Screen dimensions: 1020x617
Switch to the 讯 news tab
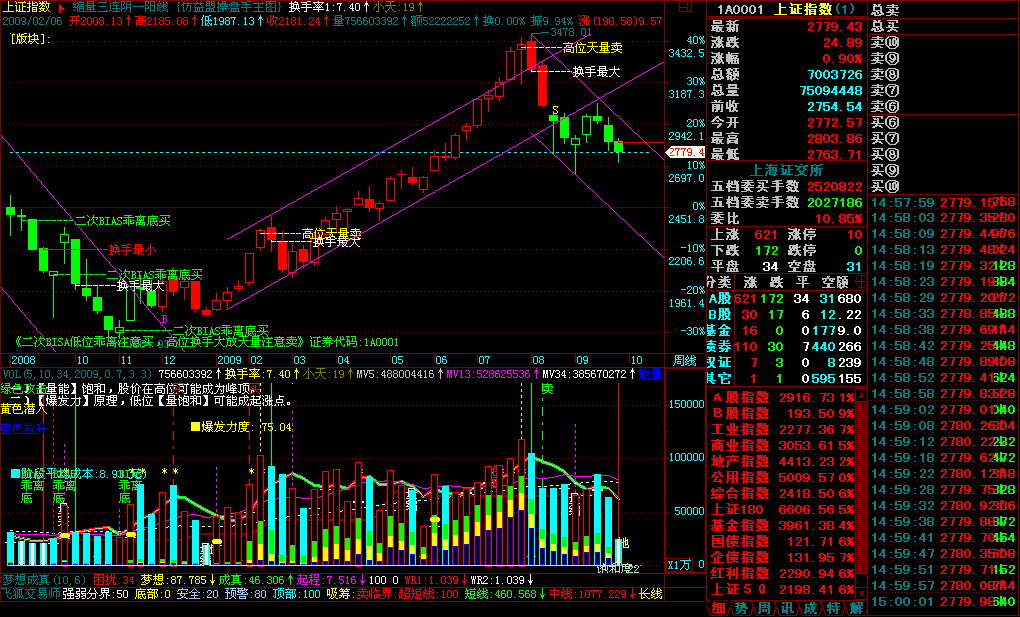point(787,608)
